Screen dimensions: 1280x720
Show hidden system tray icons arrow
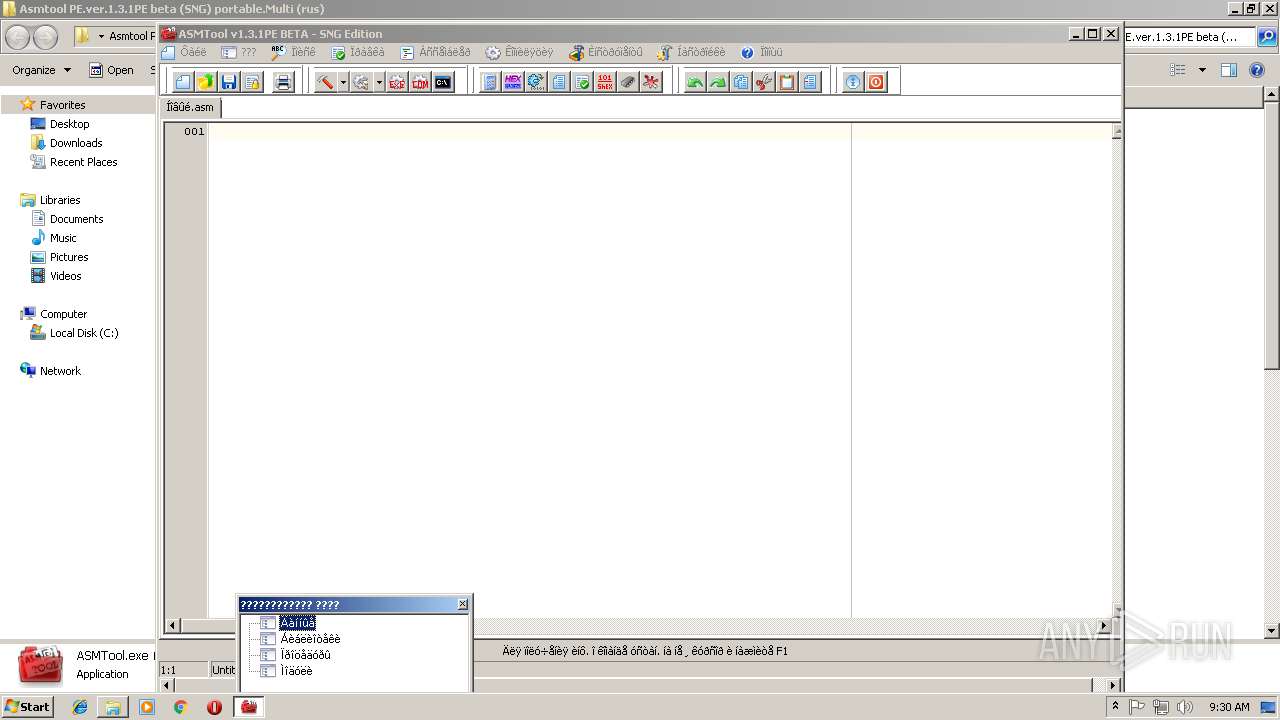point(1115,707)
